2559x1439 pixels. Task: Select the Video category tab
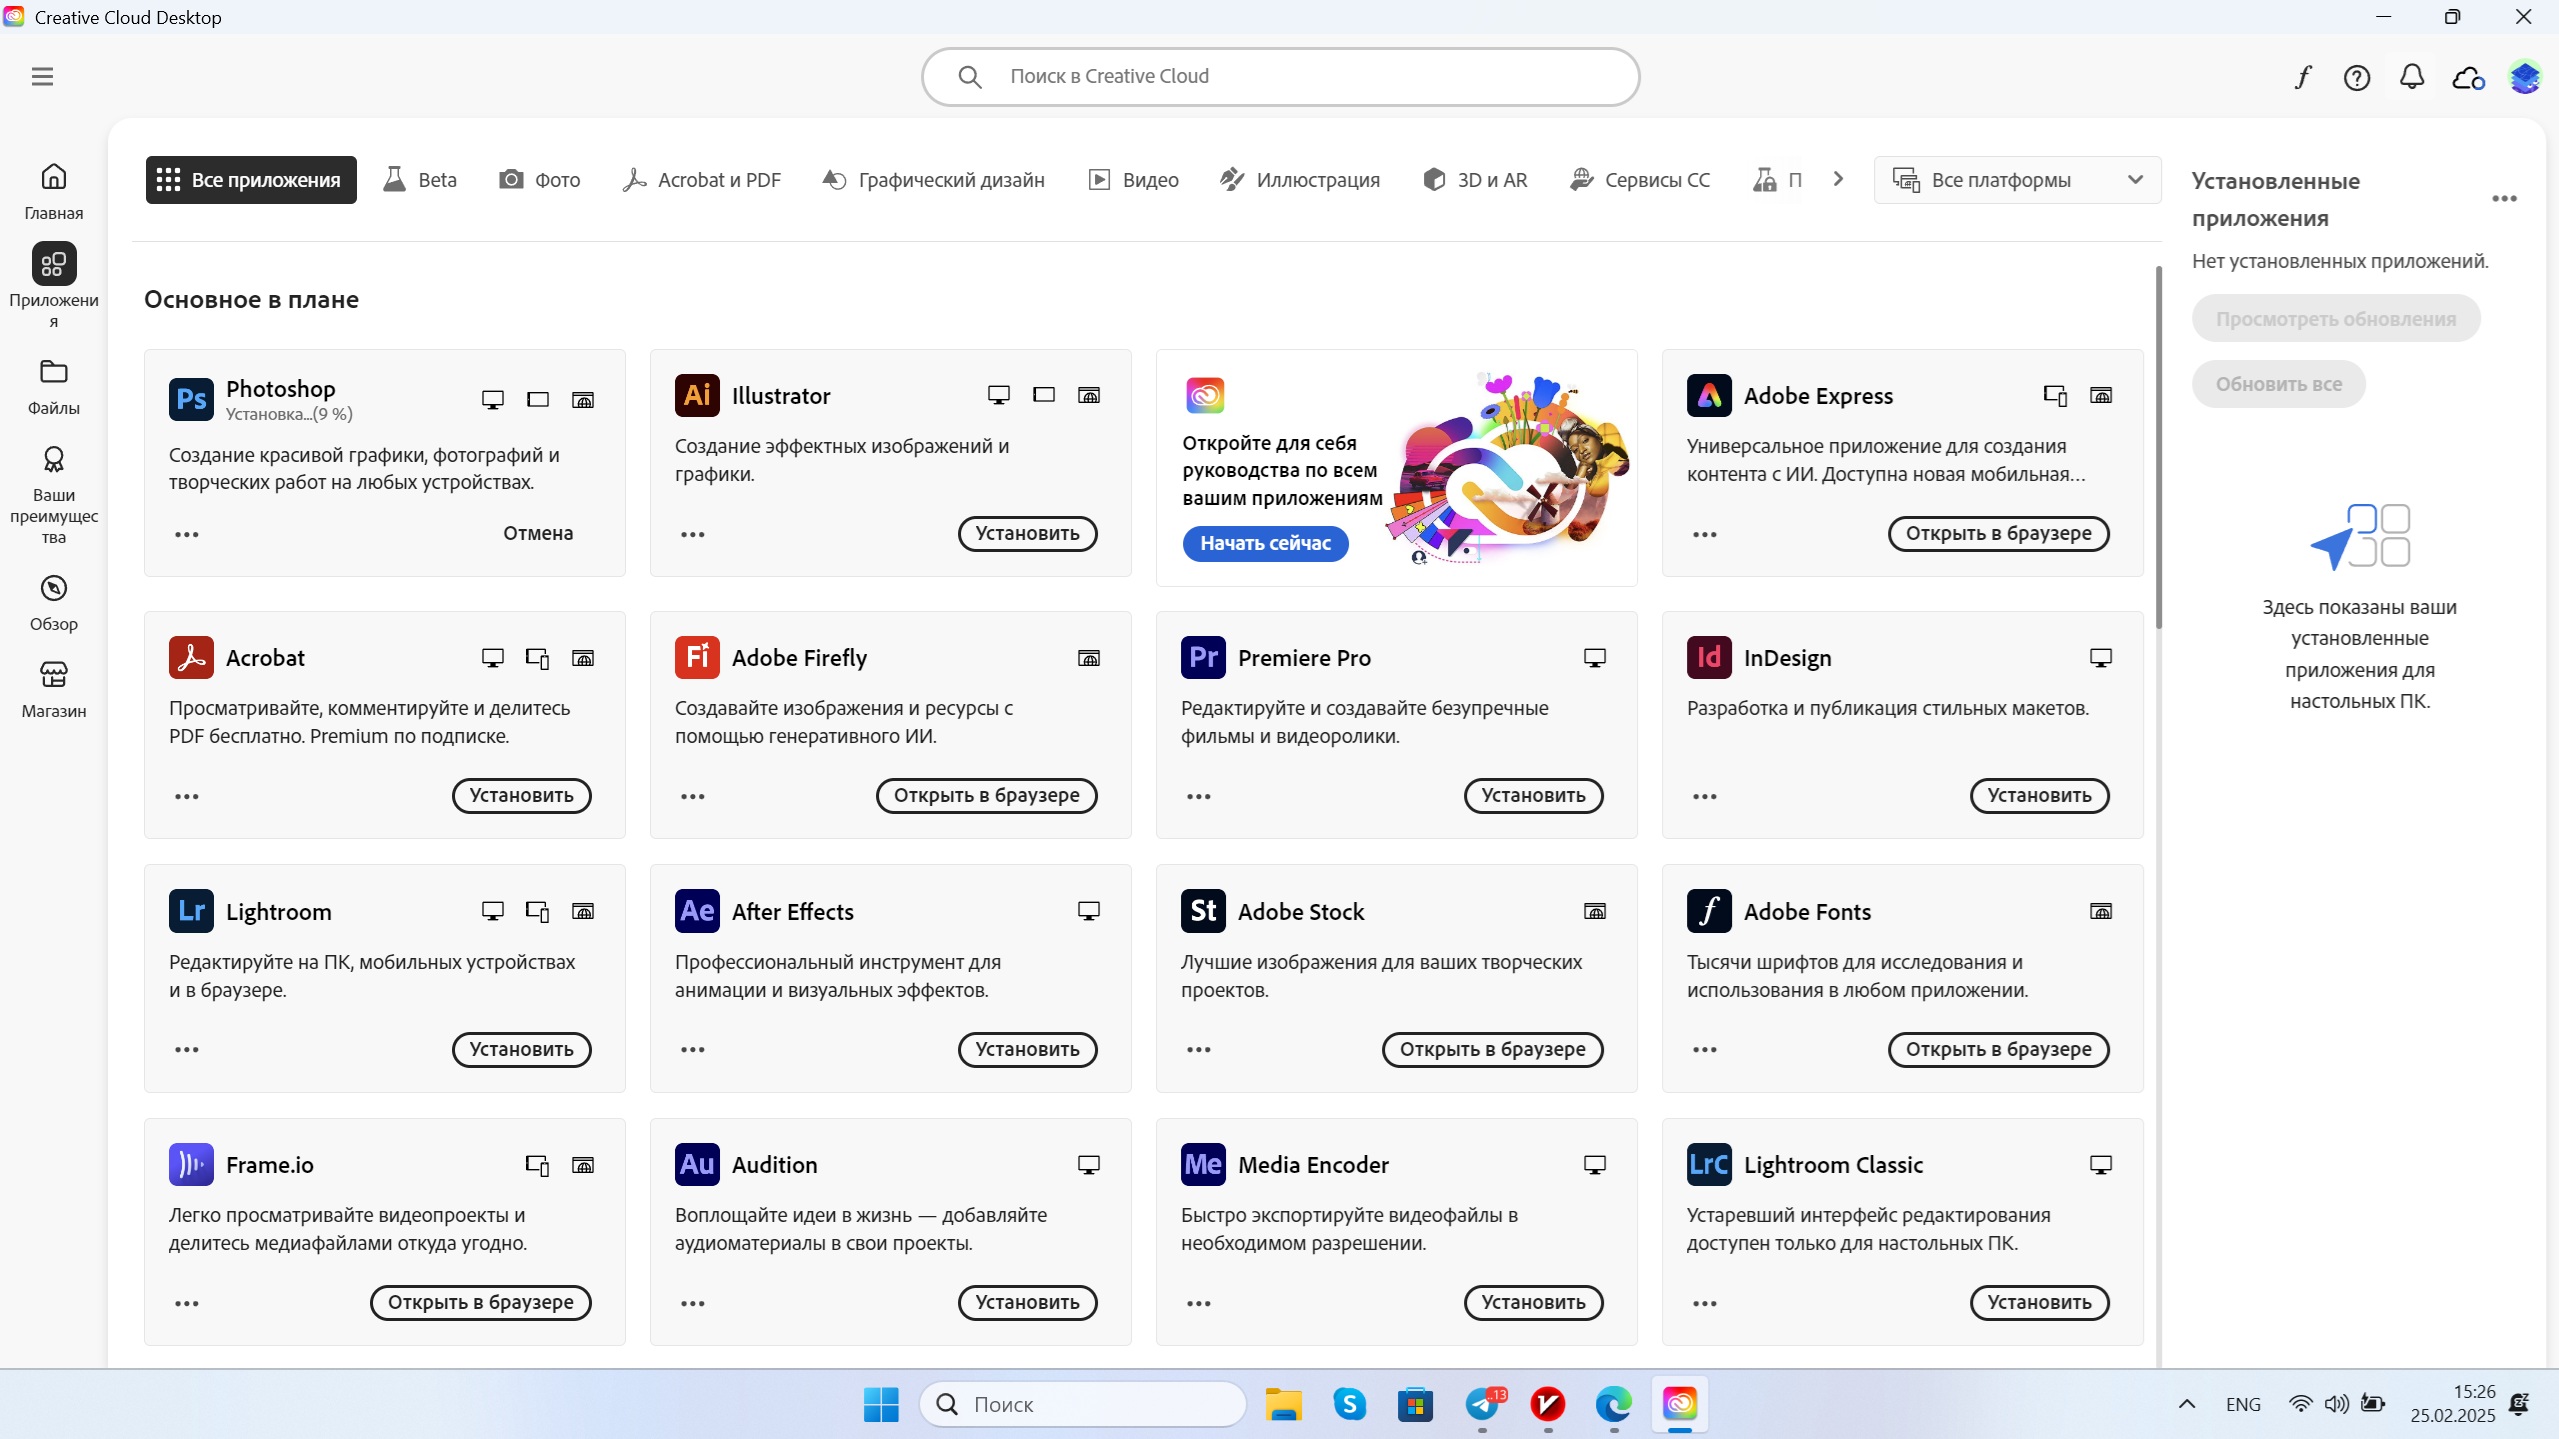pyautogui.click(x=1134, y=180)
